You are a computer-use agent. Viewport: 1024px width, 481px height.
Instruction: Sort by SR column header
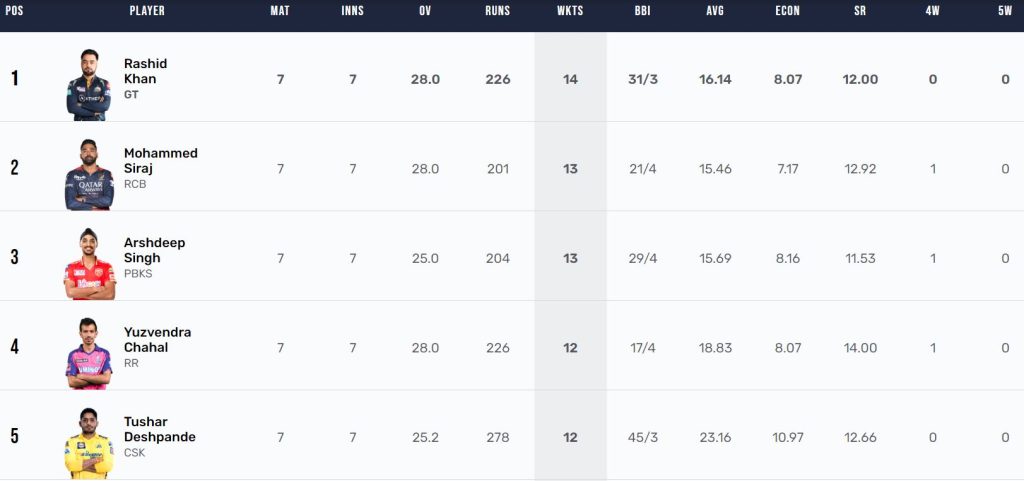pyautogui.click(x=860, y=11)
